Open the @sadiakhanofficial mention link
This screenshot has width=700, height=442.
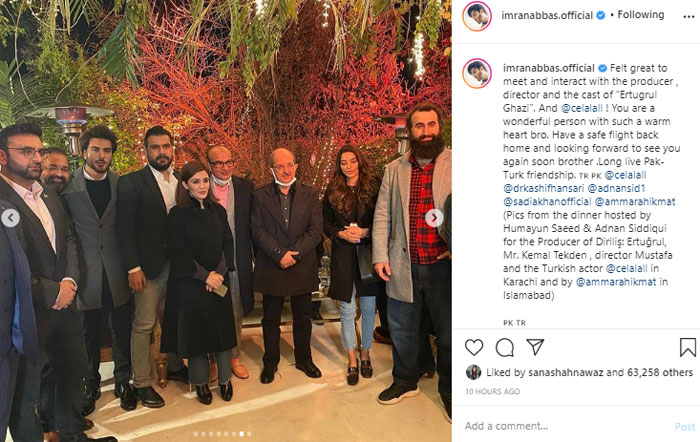pos(547,202)
